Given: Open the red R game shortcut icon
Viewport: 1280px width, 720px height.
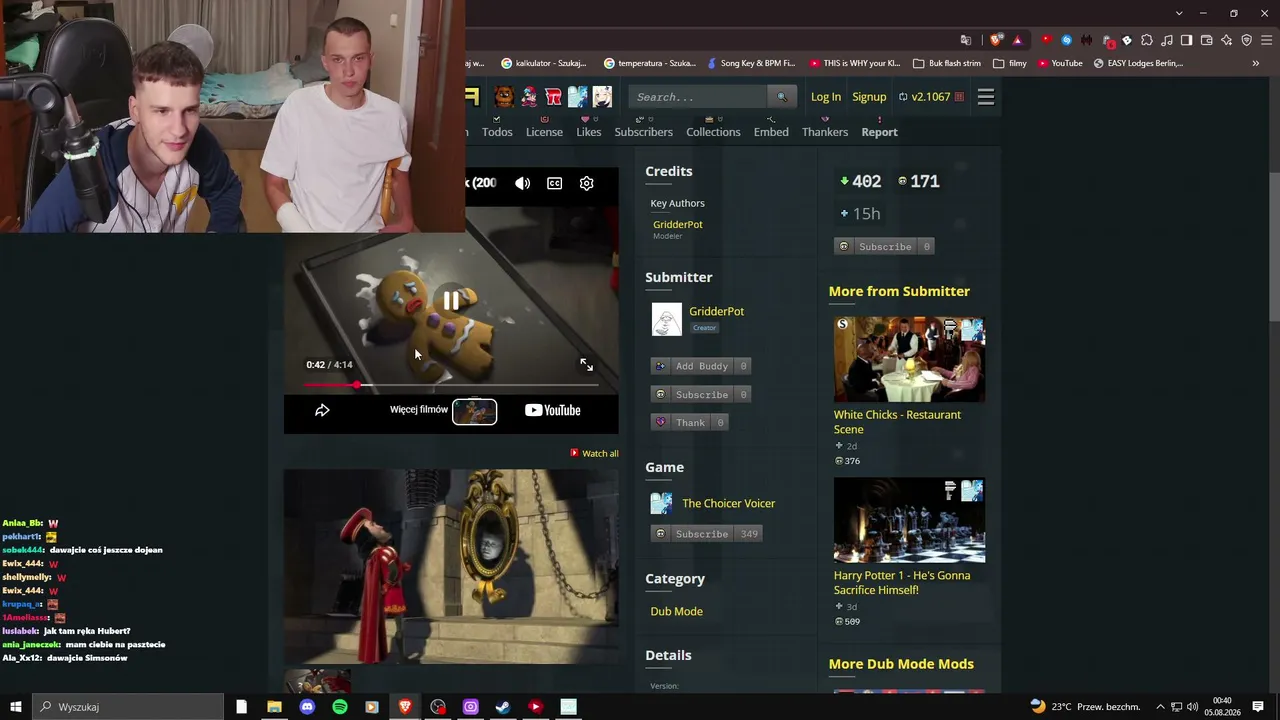Looking at the screenshot, I should [x=553, y=97].
